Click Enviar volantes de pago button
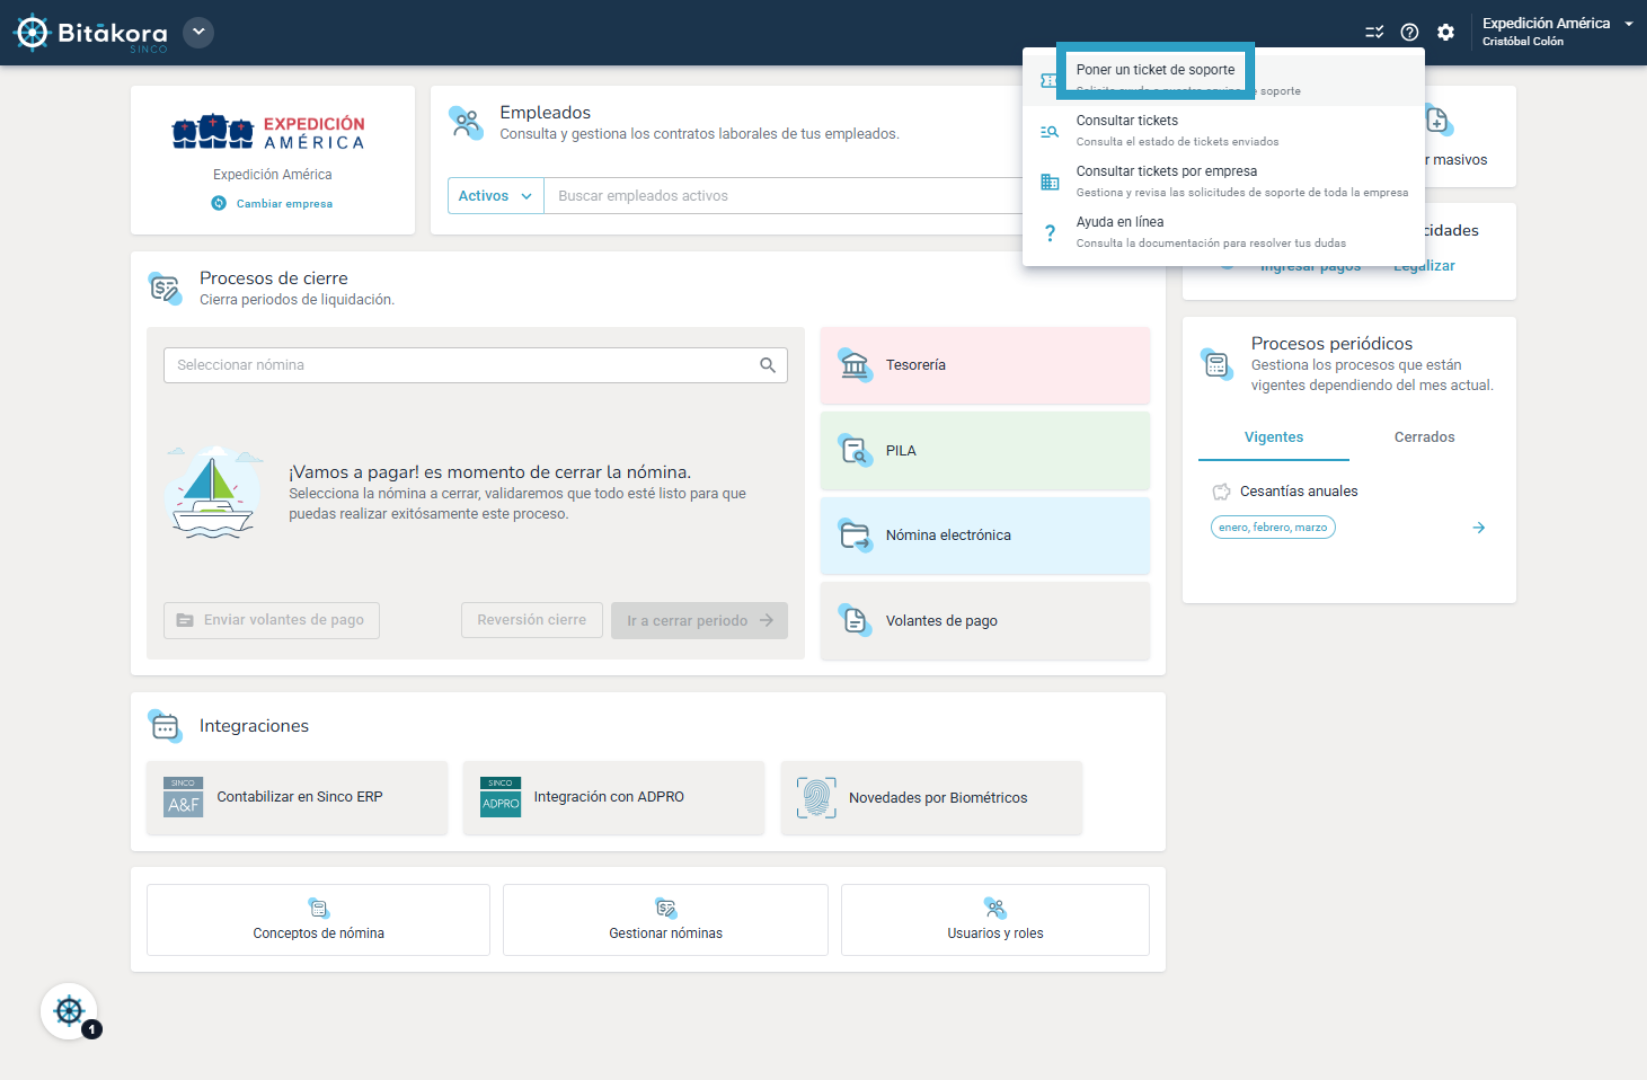Screen dimensions: 1647x1080 (271, 620)
